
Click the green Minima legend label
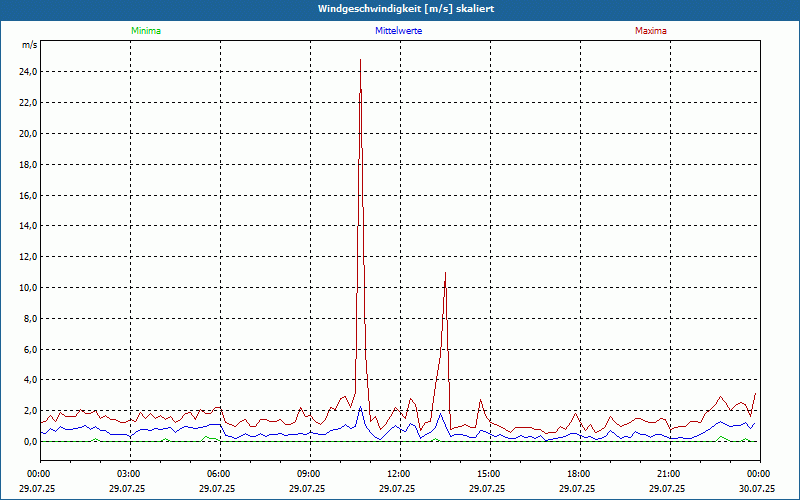tap(146, 31)
